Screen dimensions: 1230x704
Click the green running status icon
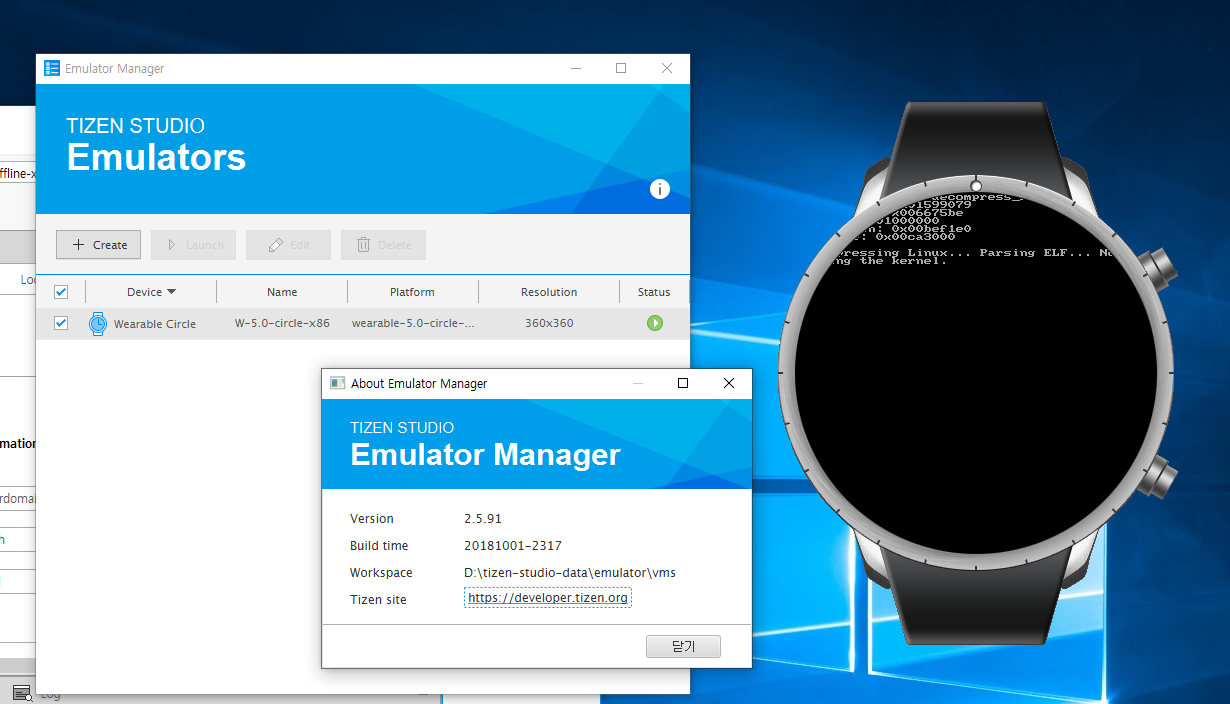point(654,323)
